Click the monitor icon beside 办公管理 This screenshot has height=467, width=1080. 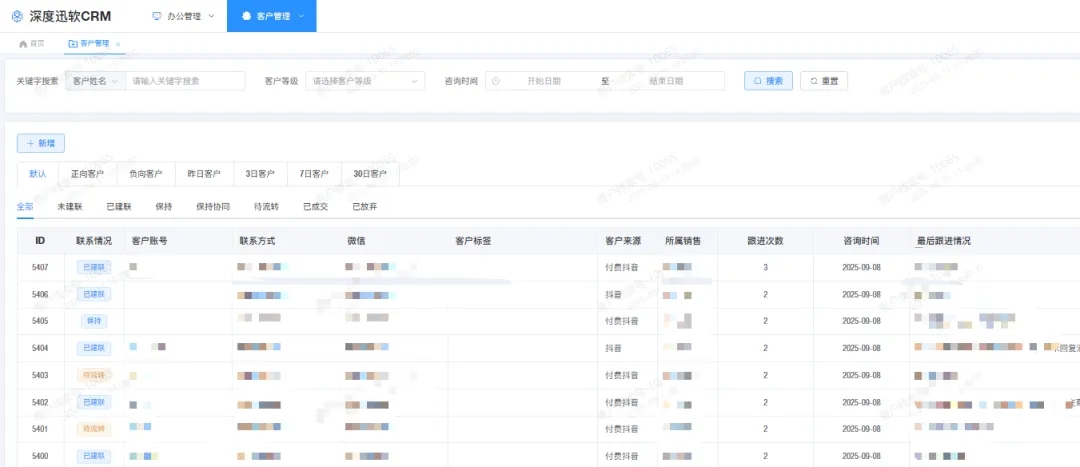[x=157, y=16]
